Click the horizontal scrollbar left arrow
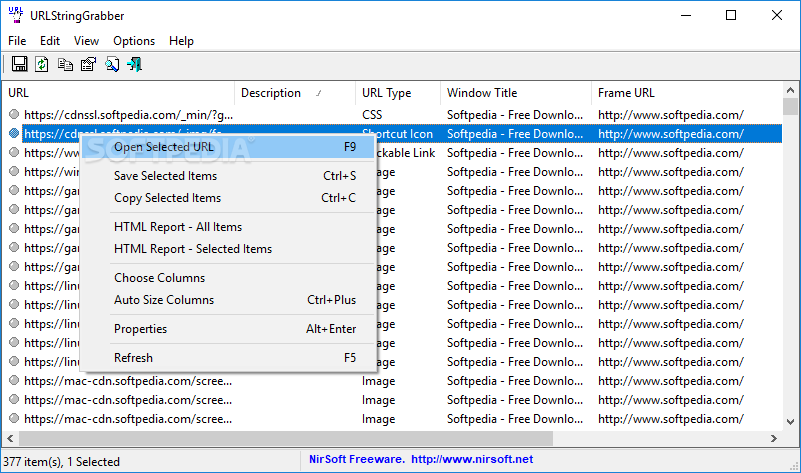 click(x=10, y=438)
